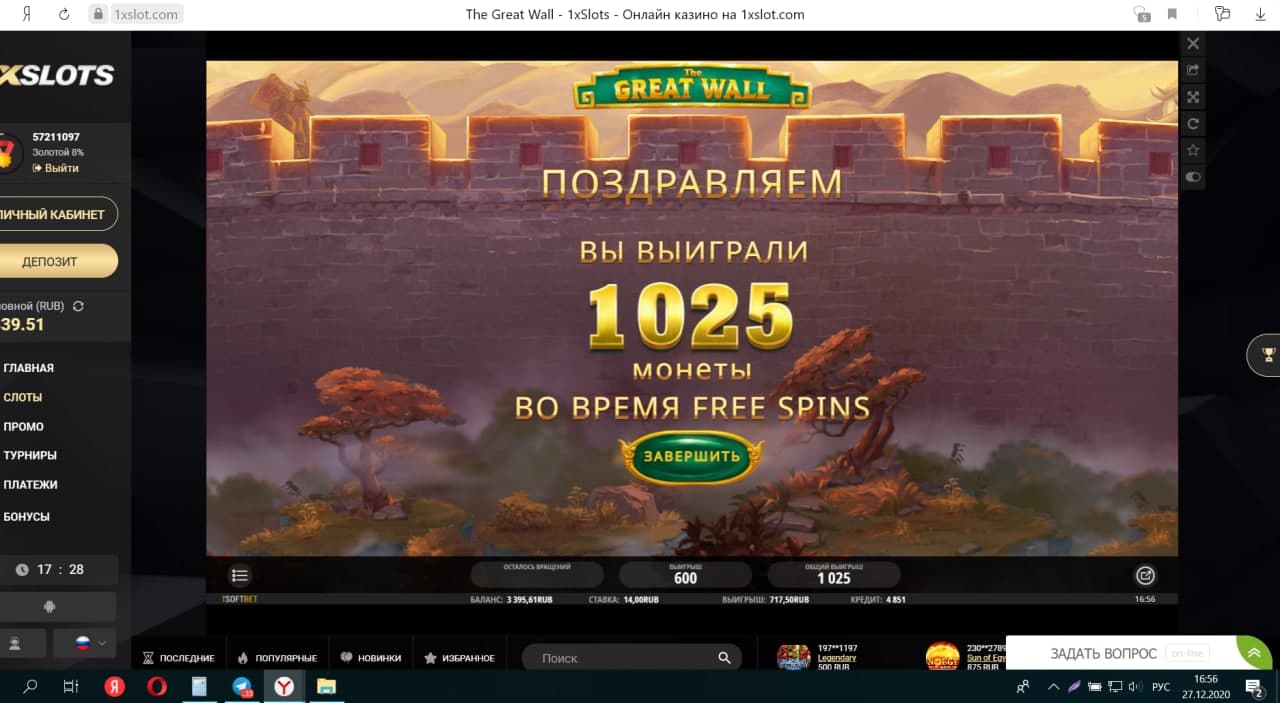Viewport: 1280px width, 703px height.
Task: Click the support person icon in sidebar
Action: (x=15, y=642)
